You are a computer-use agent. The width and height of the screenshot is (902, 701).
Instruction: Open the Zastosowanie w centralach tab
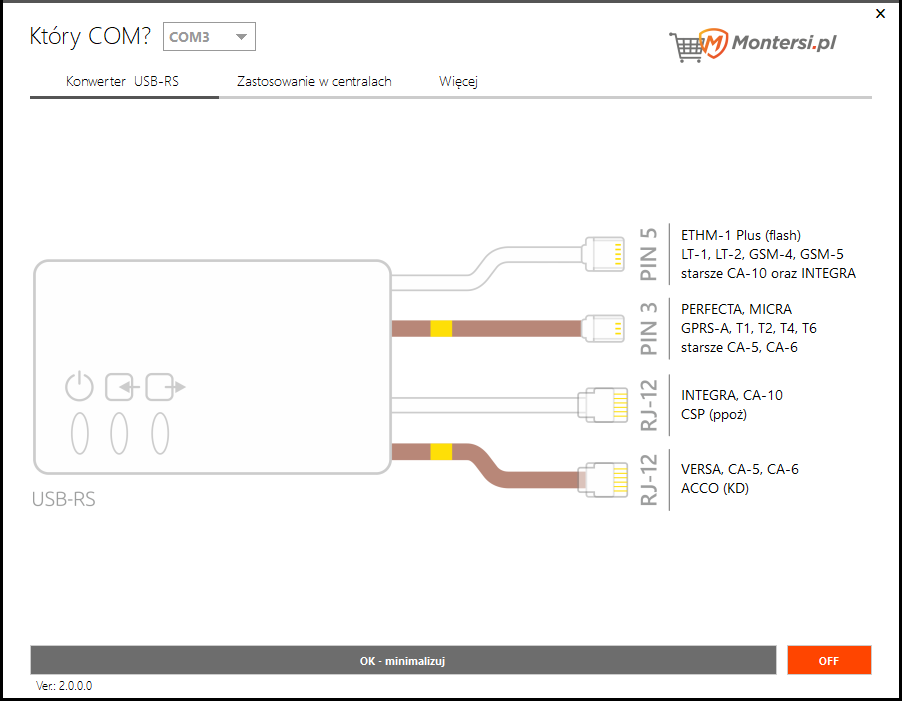pyautogui.click(x=314, y=82)
